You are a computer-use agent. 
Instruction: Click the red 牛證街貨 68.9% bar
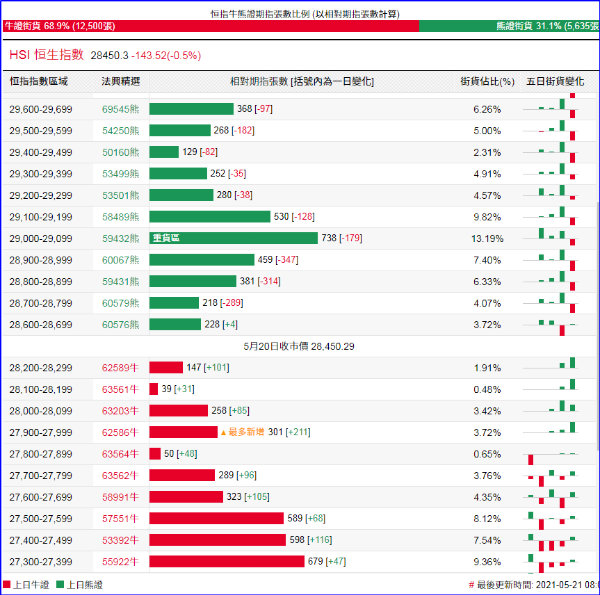click(x=211, y=26)
